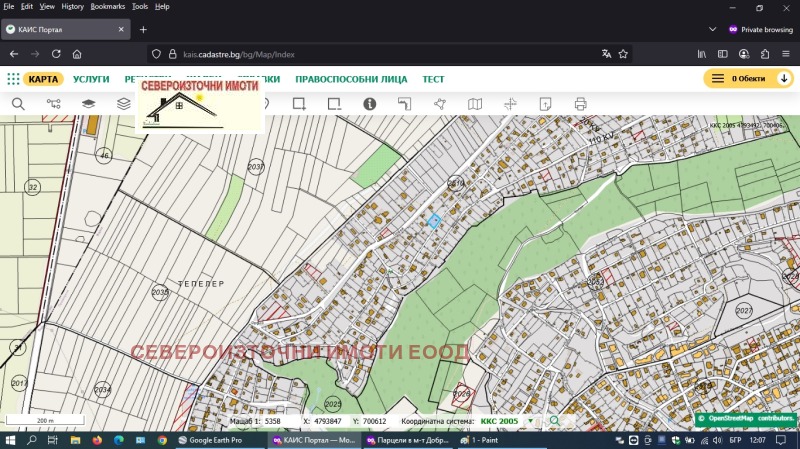The height and width of the screenshot is (449, 800).
Task: Open the УСЛУГИ navigation item
Action: point(91,79)
